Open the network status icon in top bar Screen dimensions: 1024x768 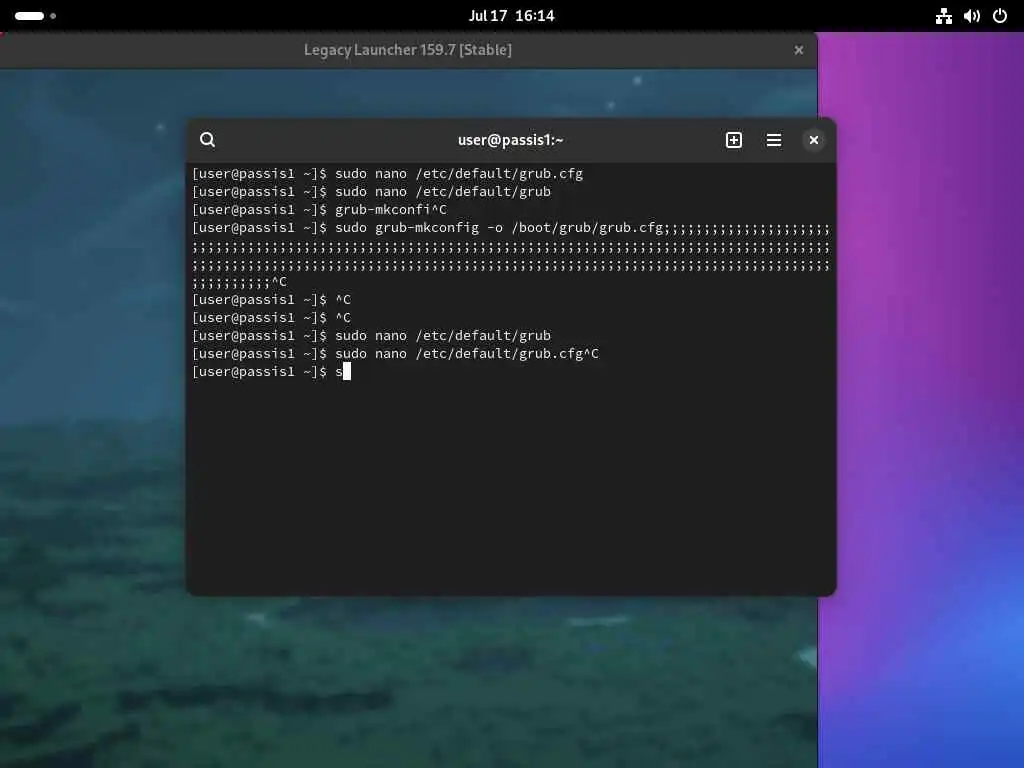click(944, 16)
